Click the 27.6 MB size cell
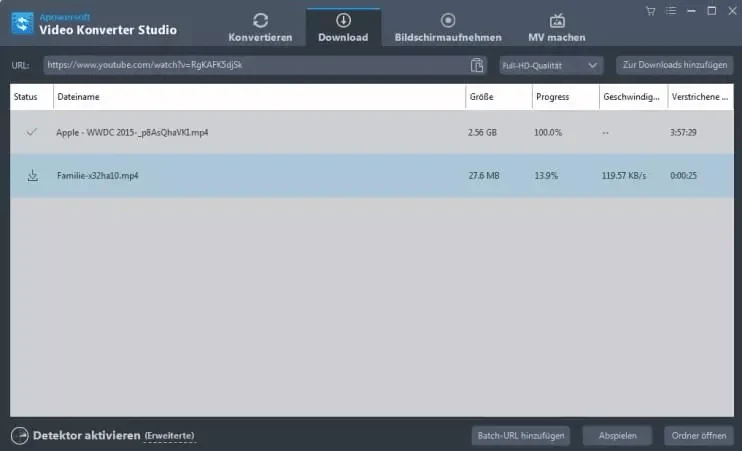Viewport: 742px width, 451px height. [484, 176]
